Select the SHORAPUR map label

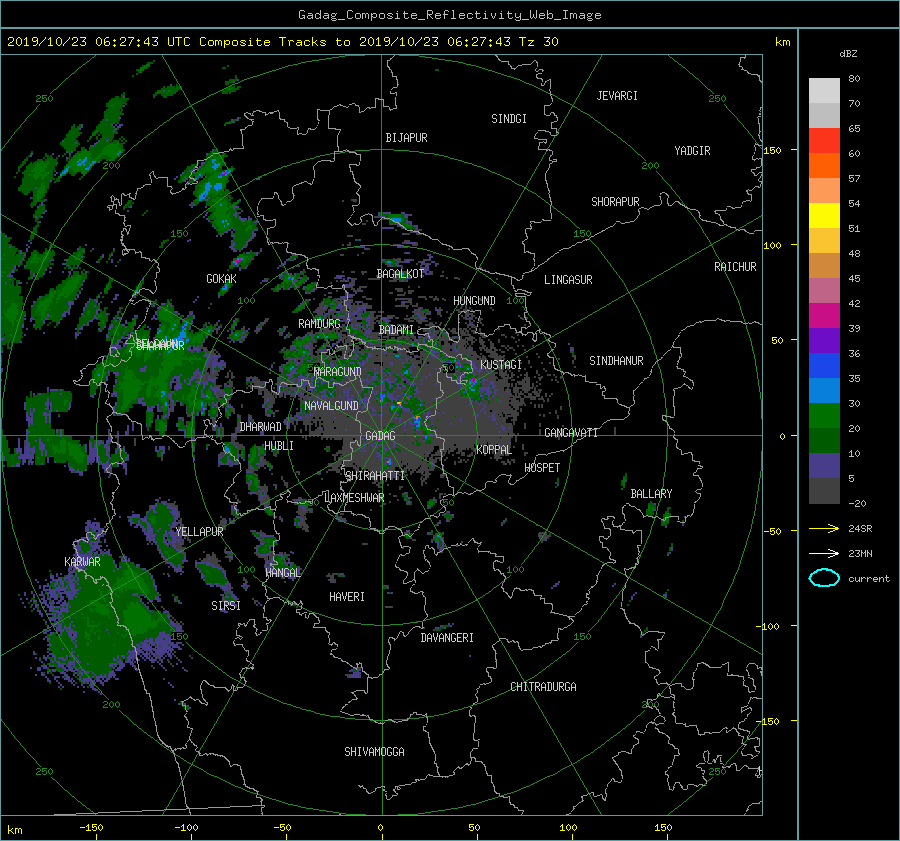(x=615, y=202)
